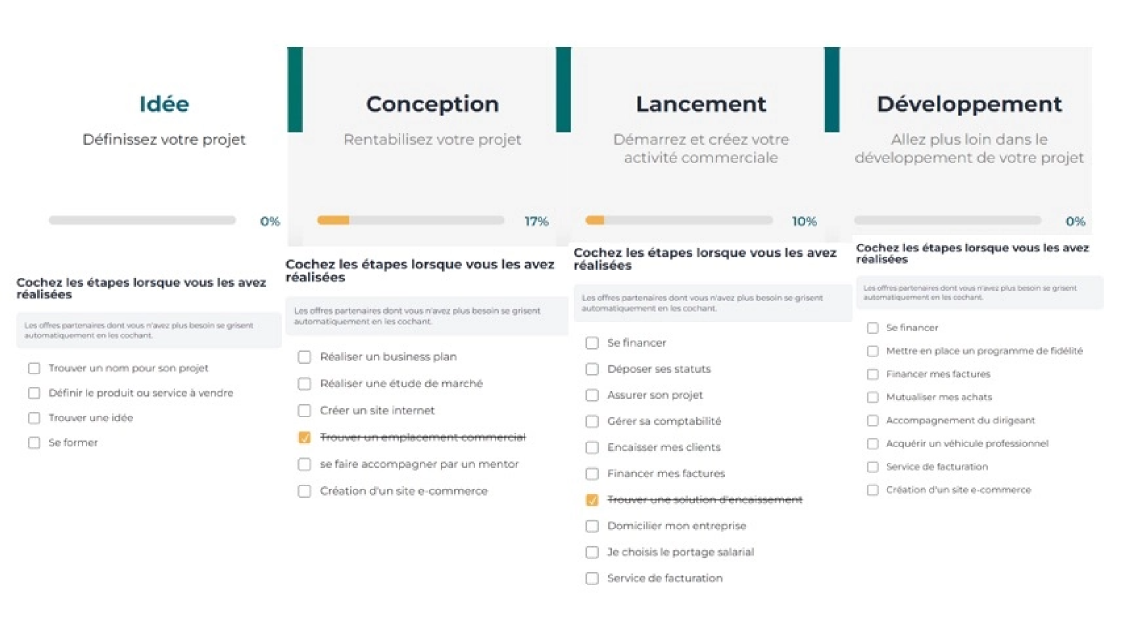Image resolution: width=1137 pixels, height=622 pixels.
Task: Check 'Déposer ses statuts' under Lancement
Action: [x=592, y=369]
